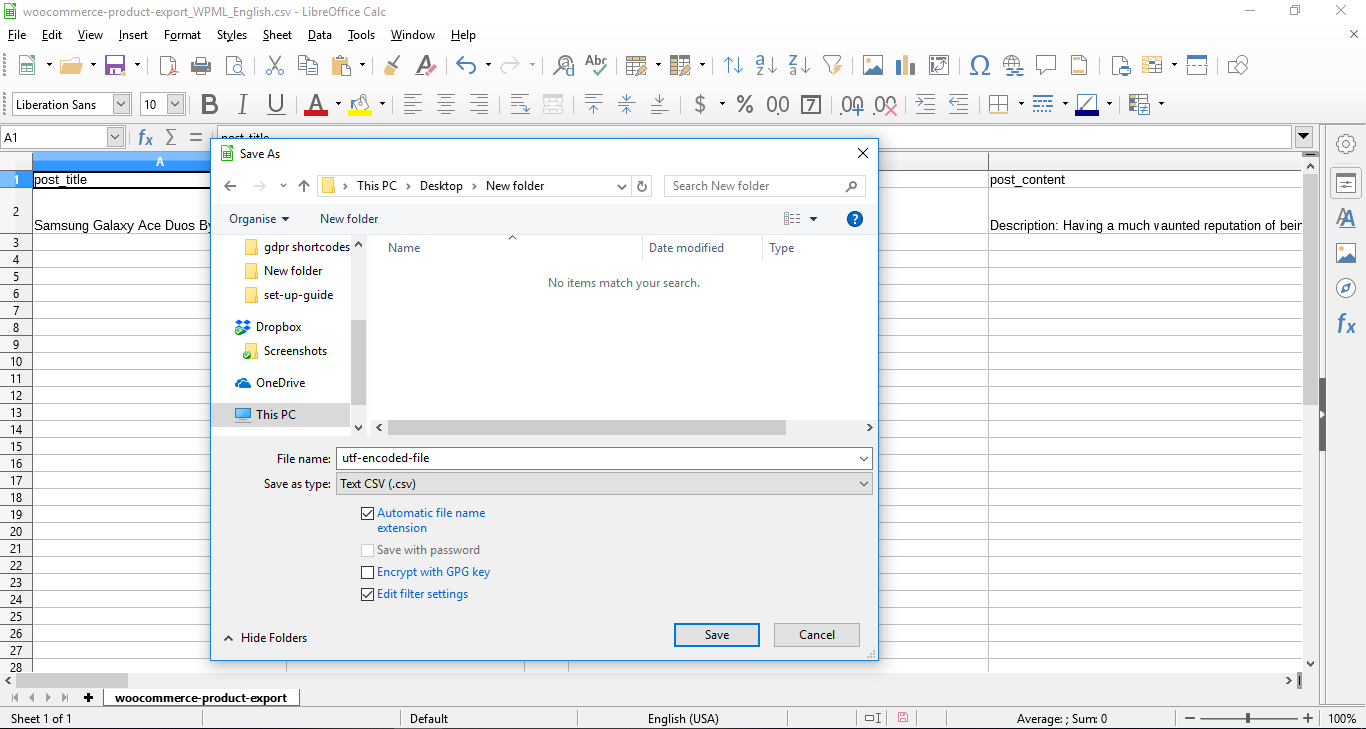This screenshot has width=1366, height=729.
Task: Click the Format as Currency icon
Action: (x=700, y=104)
